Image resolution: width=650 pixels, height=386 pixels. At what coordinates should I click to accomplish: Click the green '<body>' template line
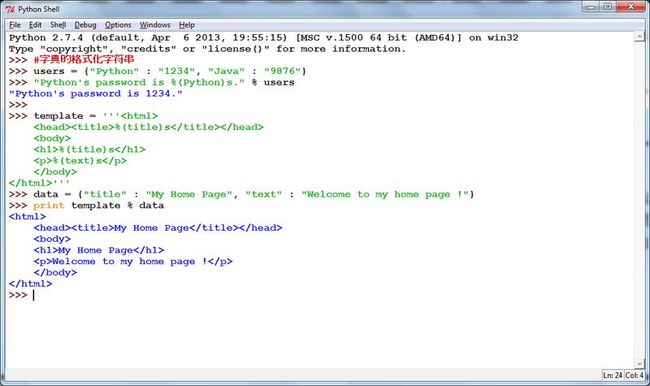coord(52,138)
